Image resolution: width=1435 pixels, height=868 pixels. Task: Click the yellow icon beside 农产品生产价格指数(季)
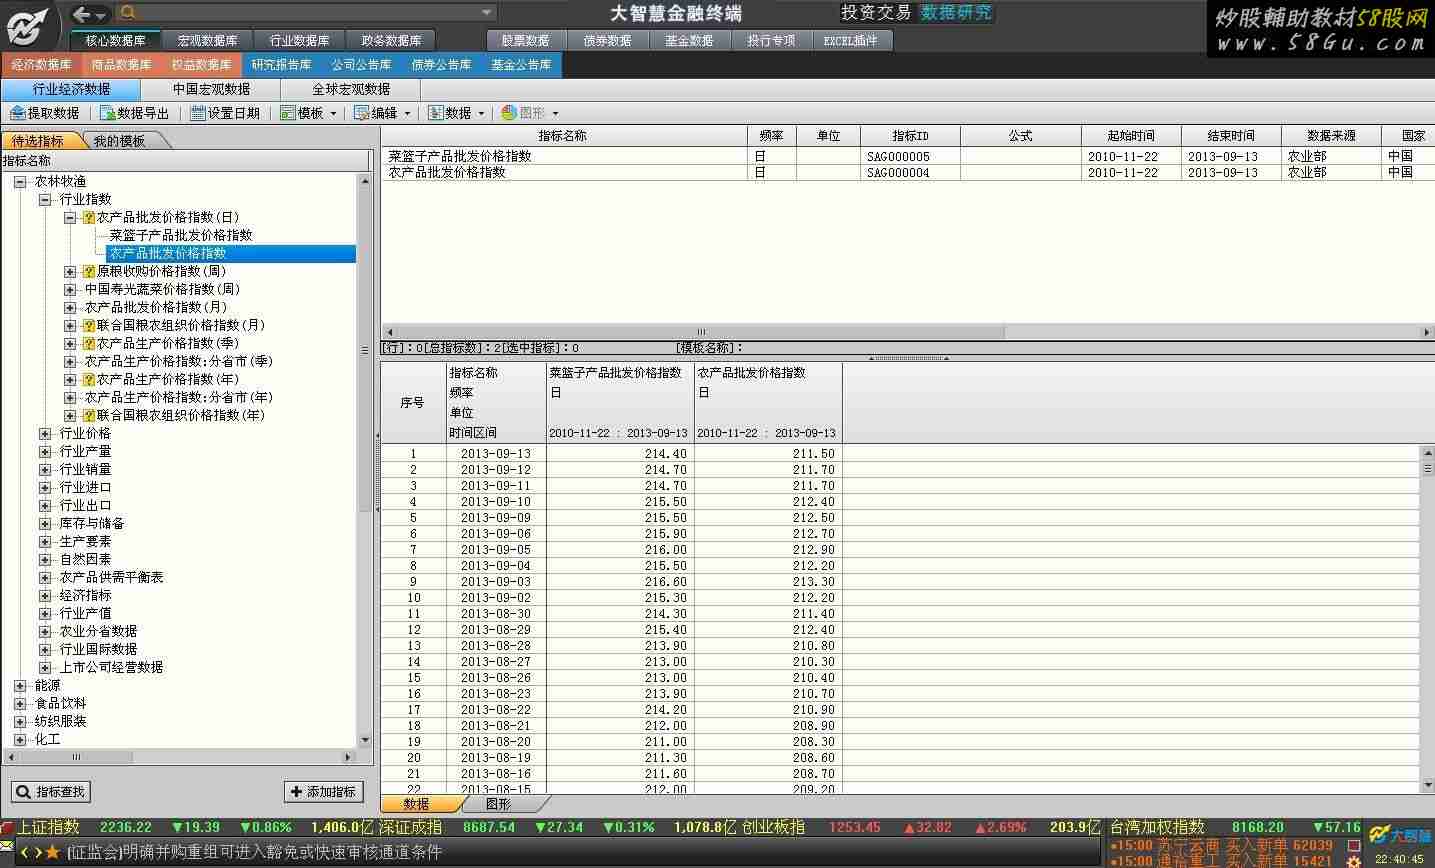point(89,343)
